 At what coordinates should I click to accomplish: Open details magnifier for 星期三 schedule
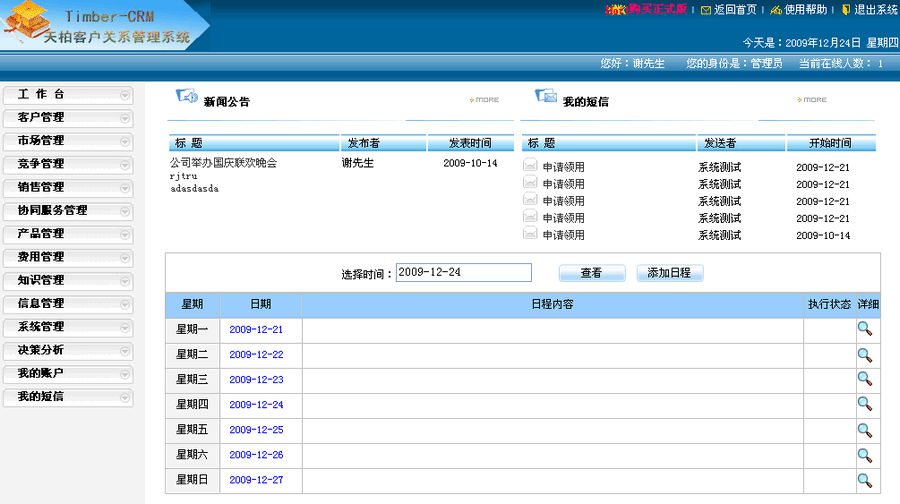click(865, 379)
